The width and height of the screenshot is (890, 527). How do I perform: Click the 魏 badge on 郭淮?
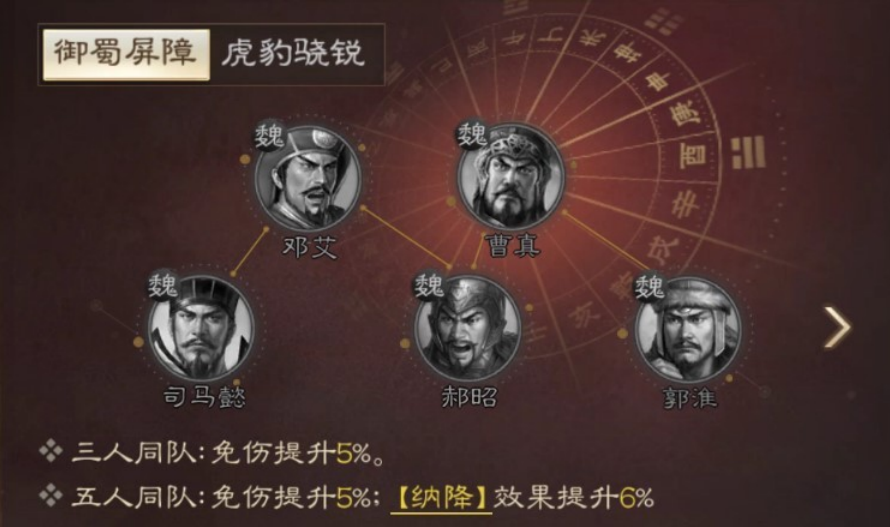649,286
